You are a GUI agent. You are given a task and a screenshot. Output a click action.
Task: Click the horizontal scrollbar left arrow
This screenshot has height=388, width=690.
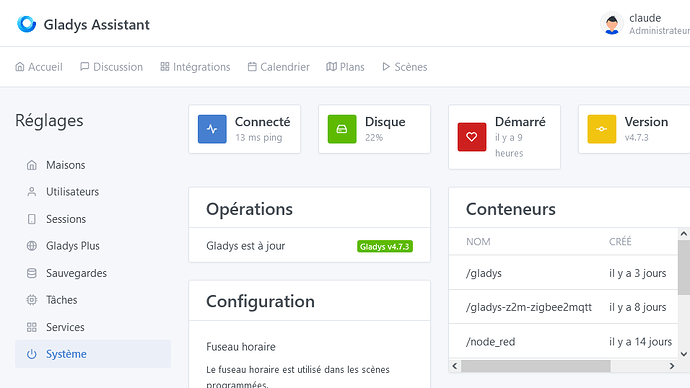455,366
